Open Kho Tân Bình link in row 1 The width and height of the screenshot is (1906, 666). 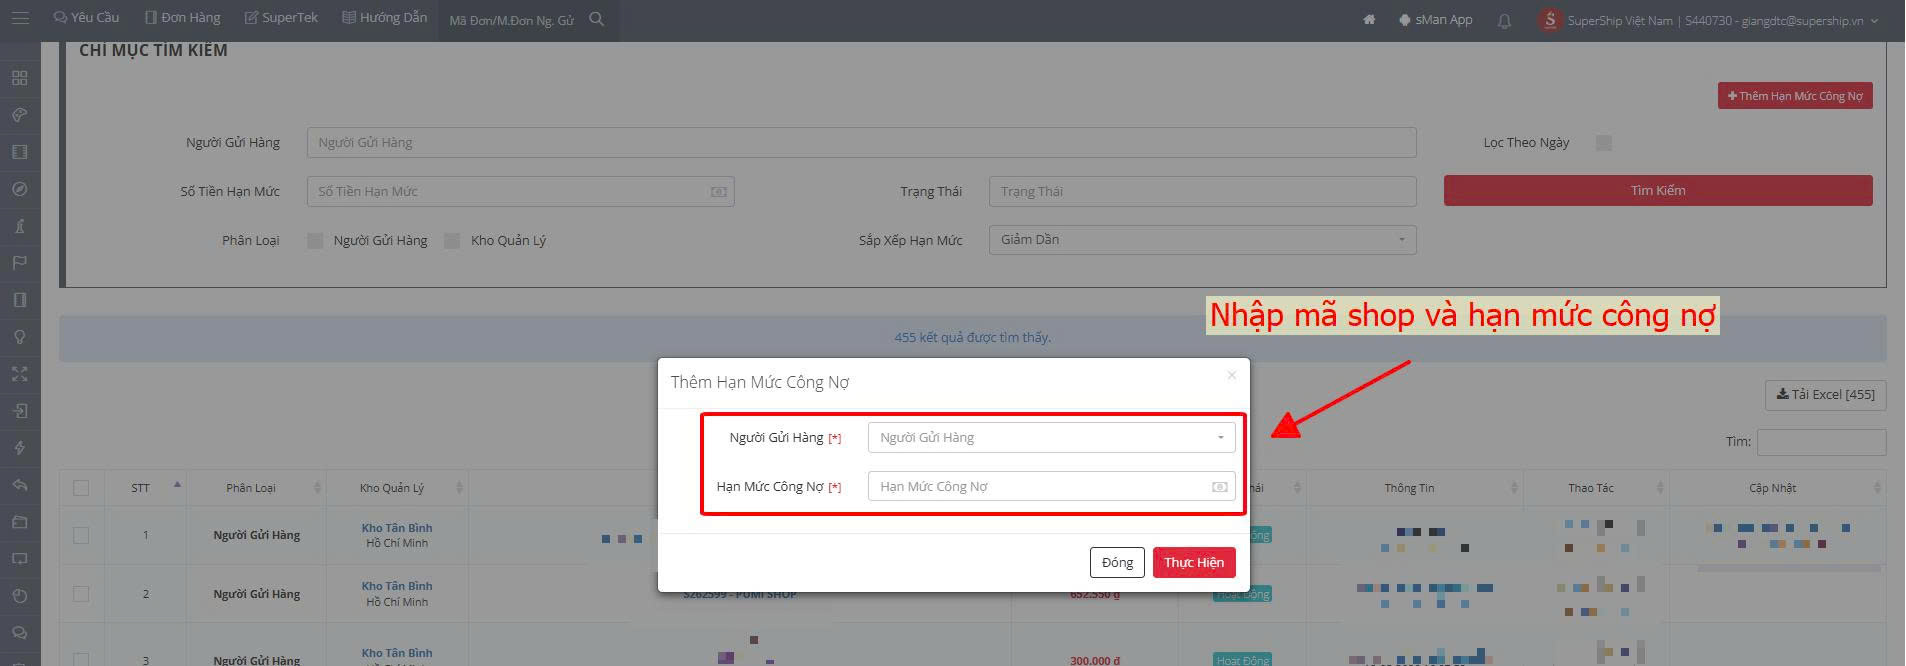click(x=397, y=528)
